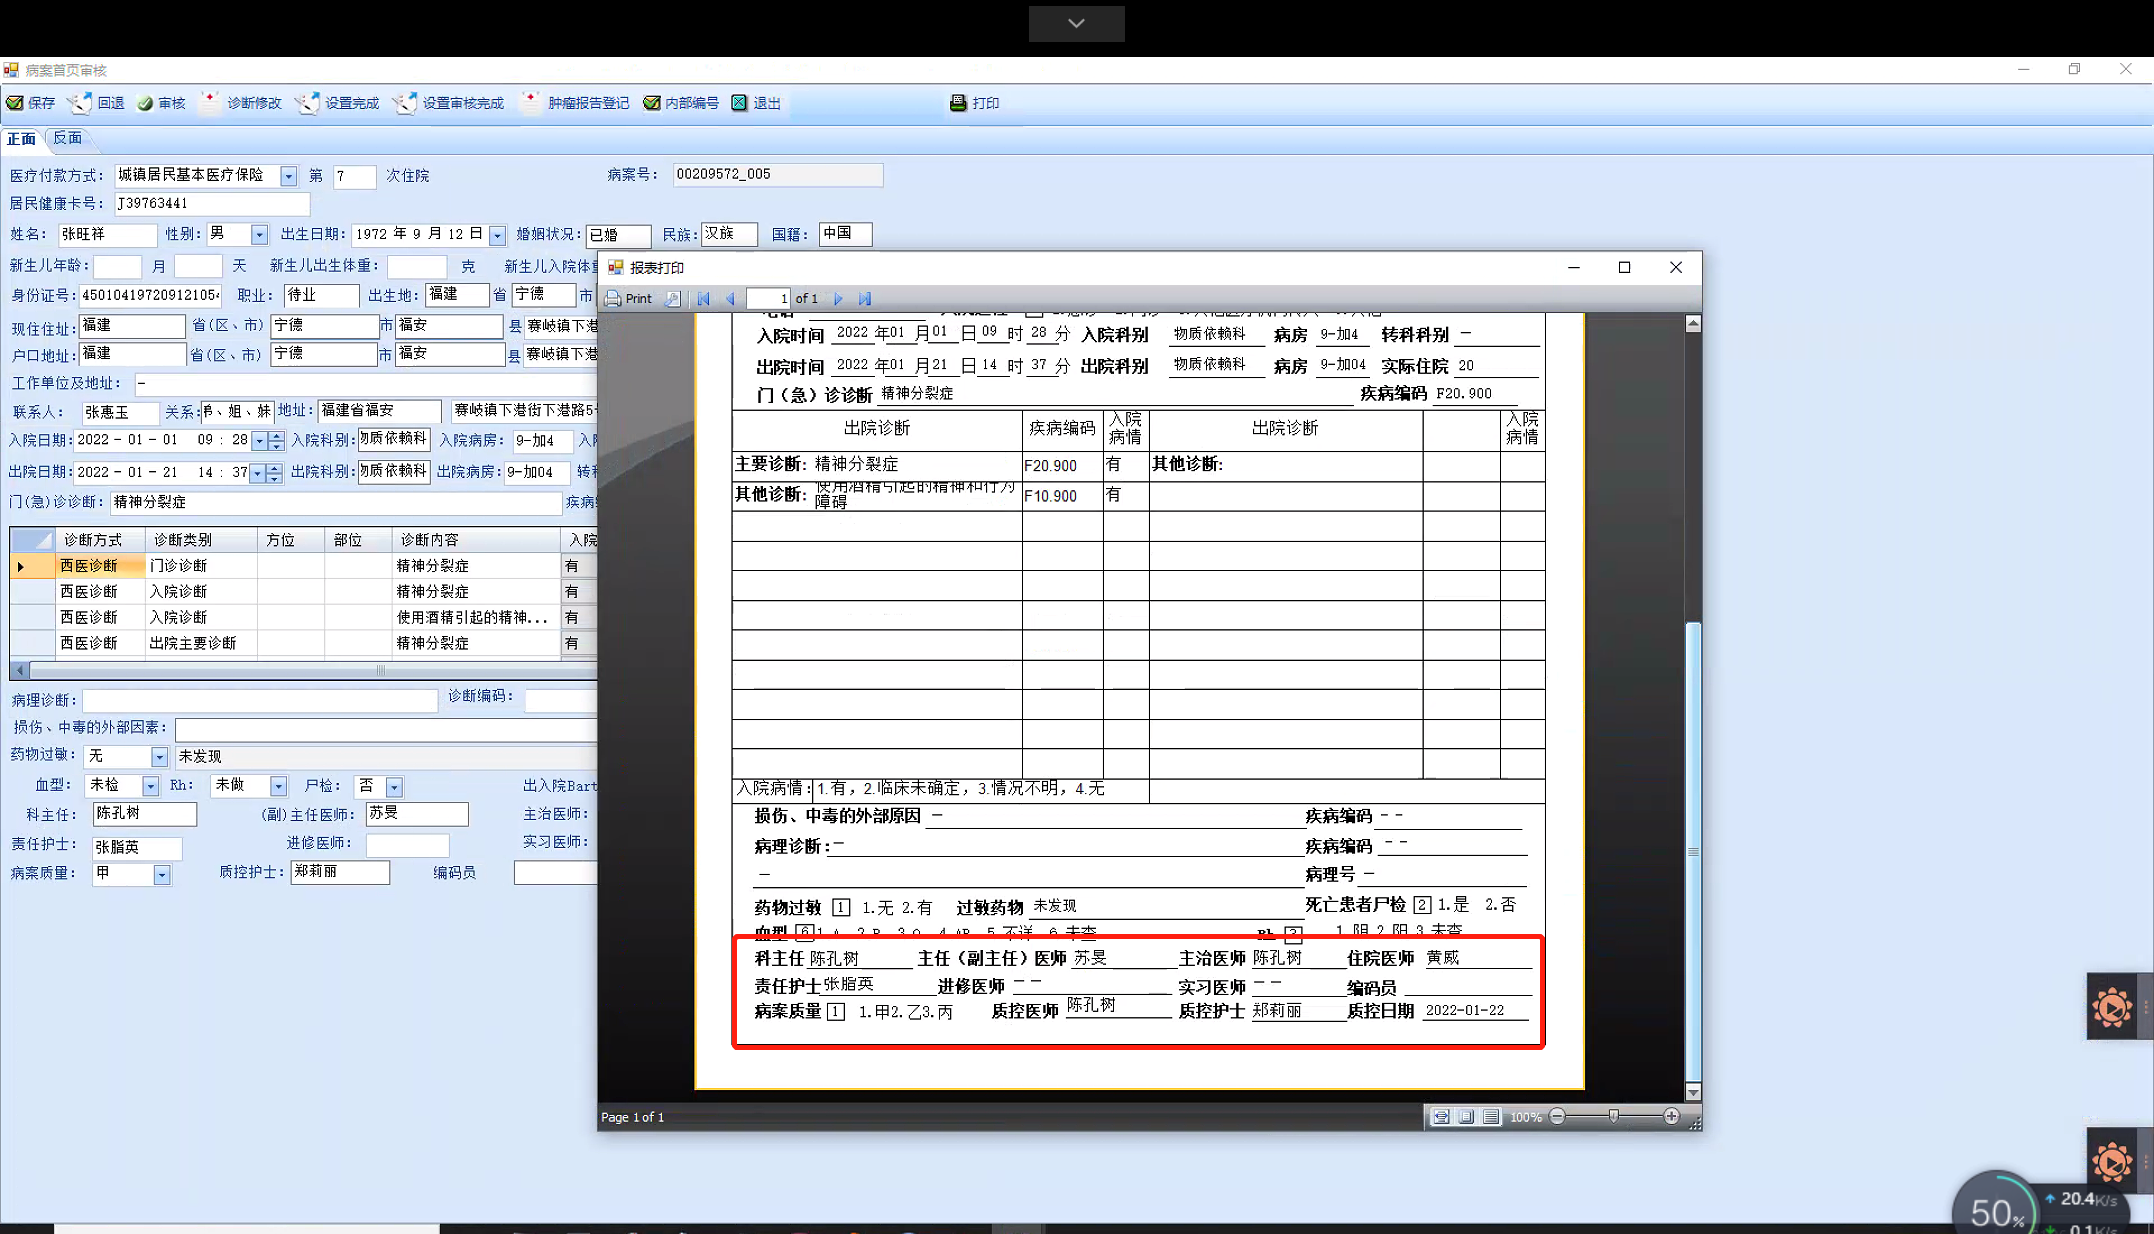Click 肿瘤报告登记 toolbar item

[x=576, y=103]
